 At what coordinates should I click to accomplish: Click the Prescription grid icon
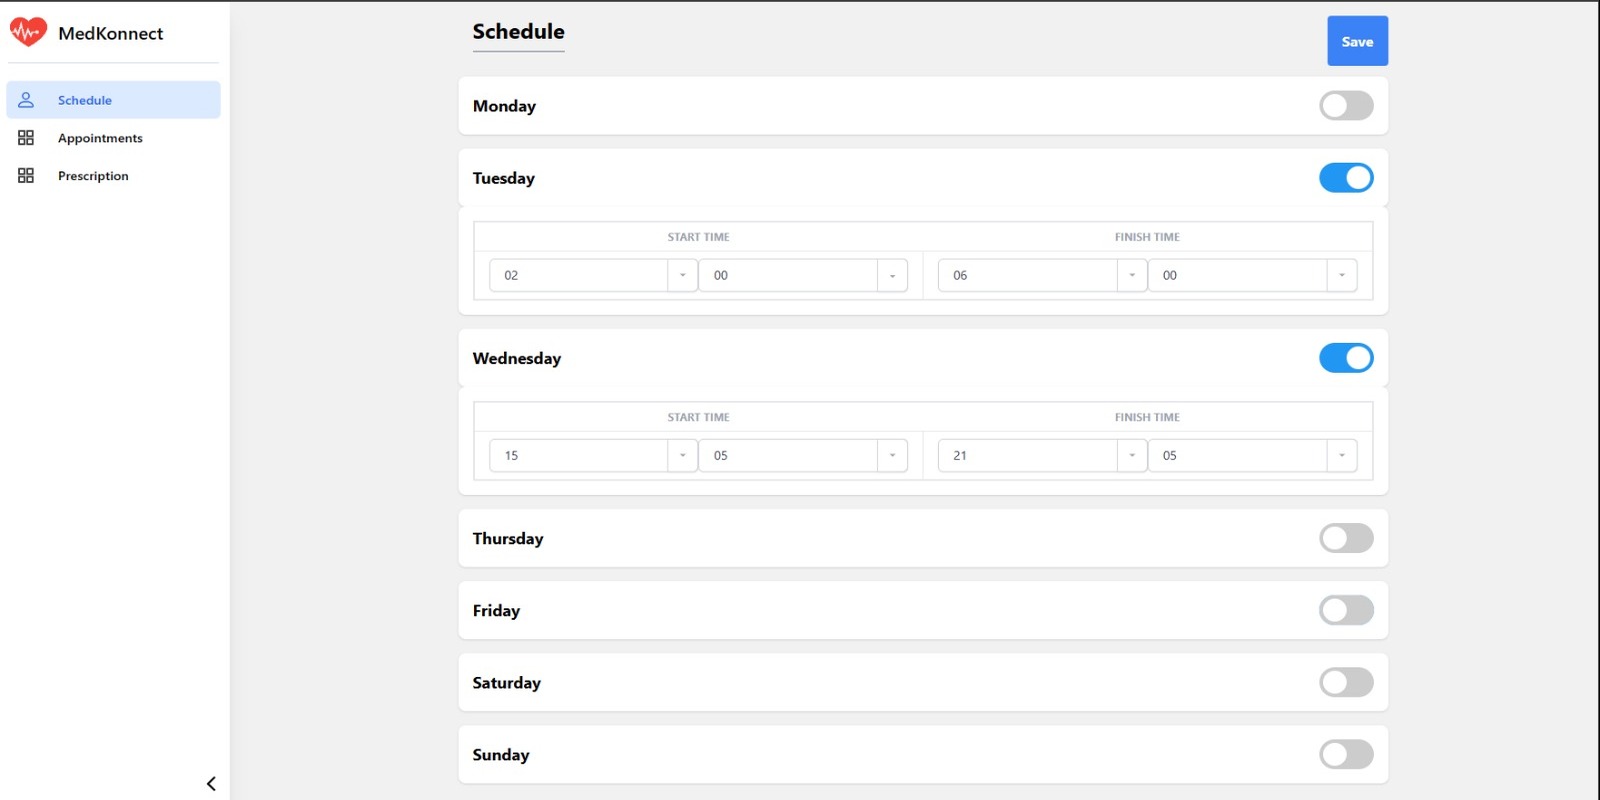pyautogui.click(x=26, y=176)
